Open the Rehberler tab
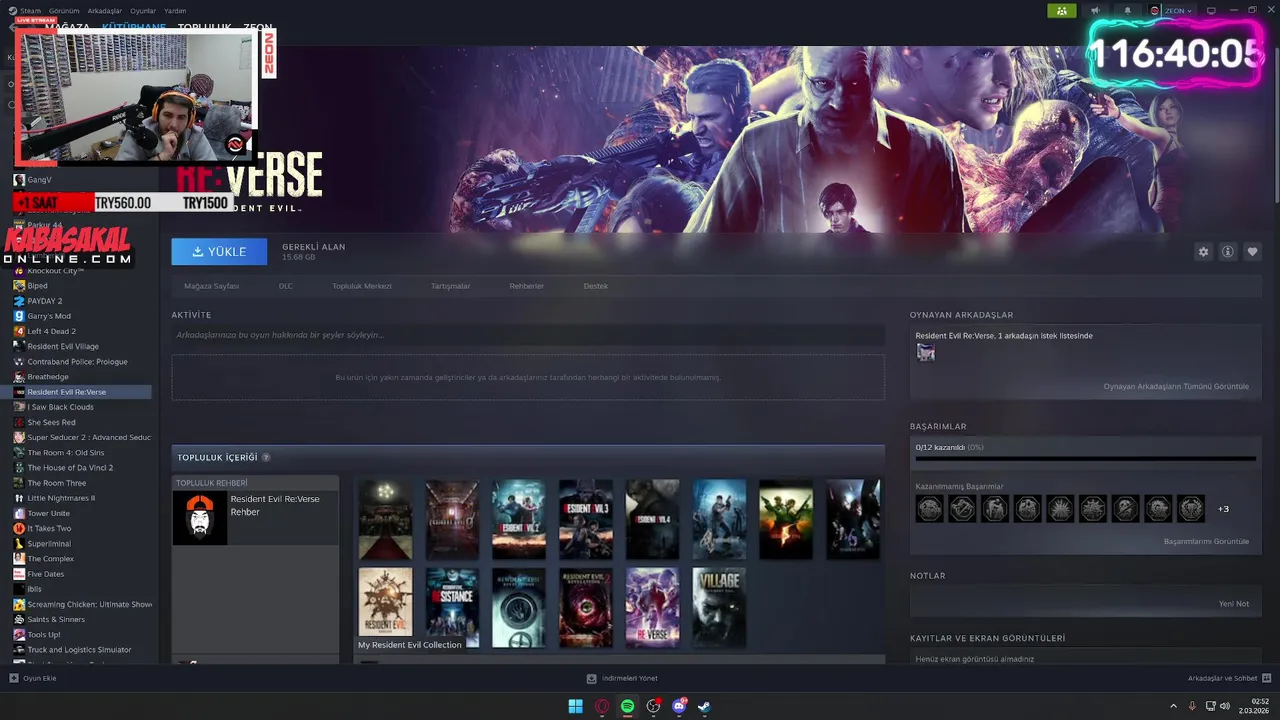The height and width of the screenshot is (720, 1280). tap(527, 286)
